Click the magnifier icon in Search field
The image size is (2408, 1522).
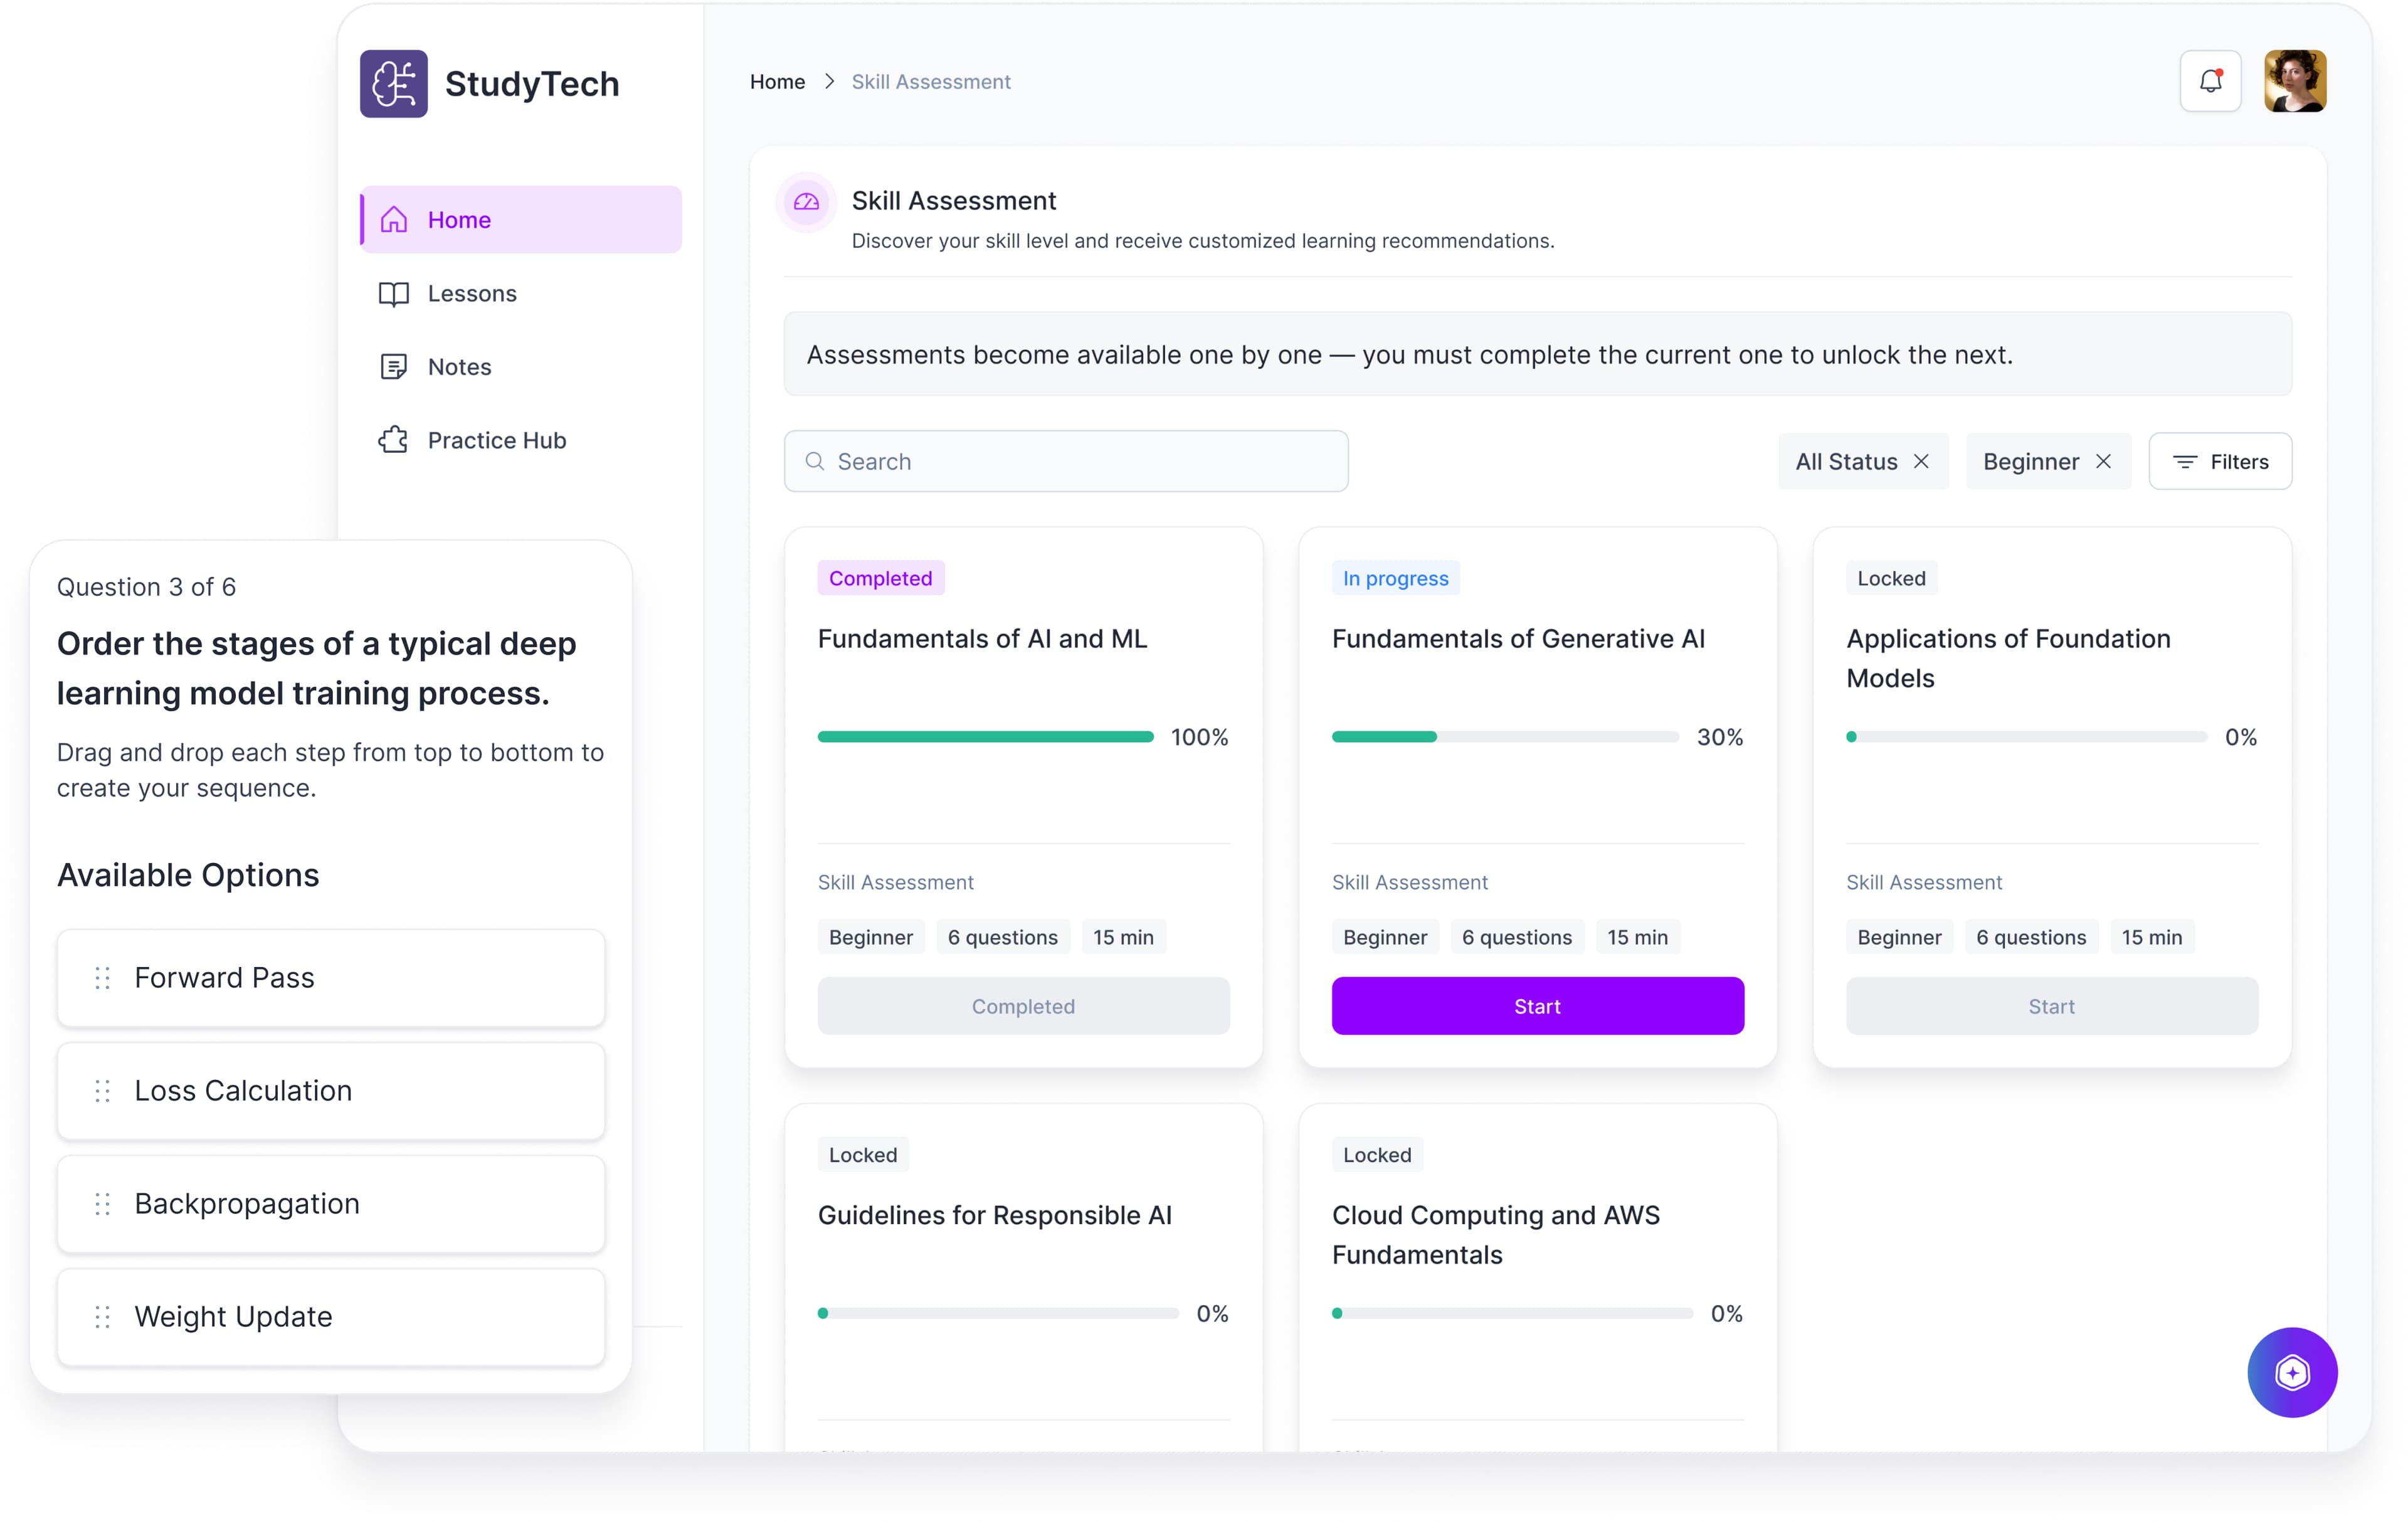pos(815,461)
